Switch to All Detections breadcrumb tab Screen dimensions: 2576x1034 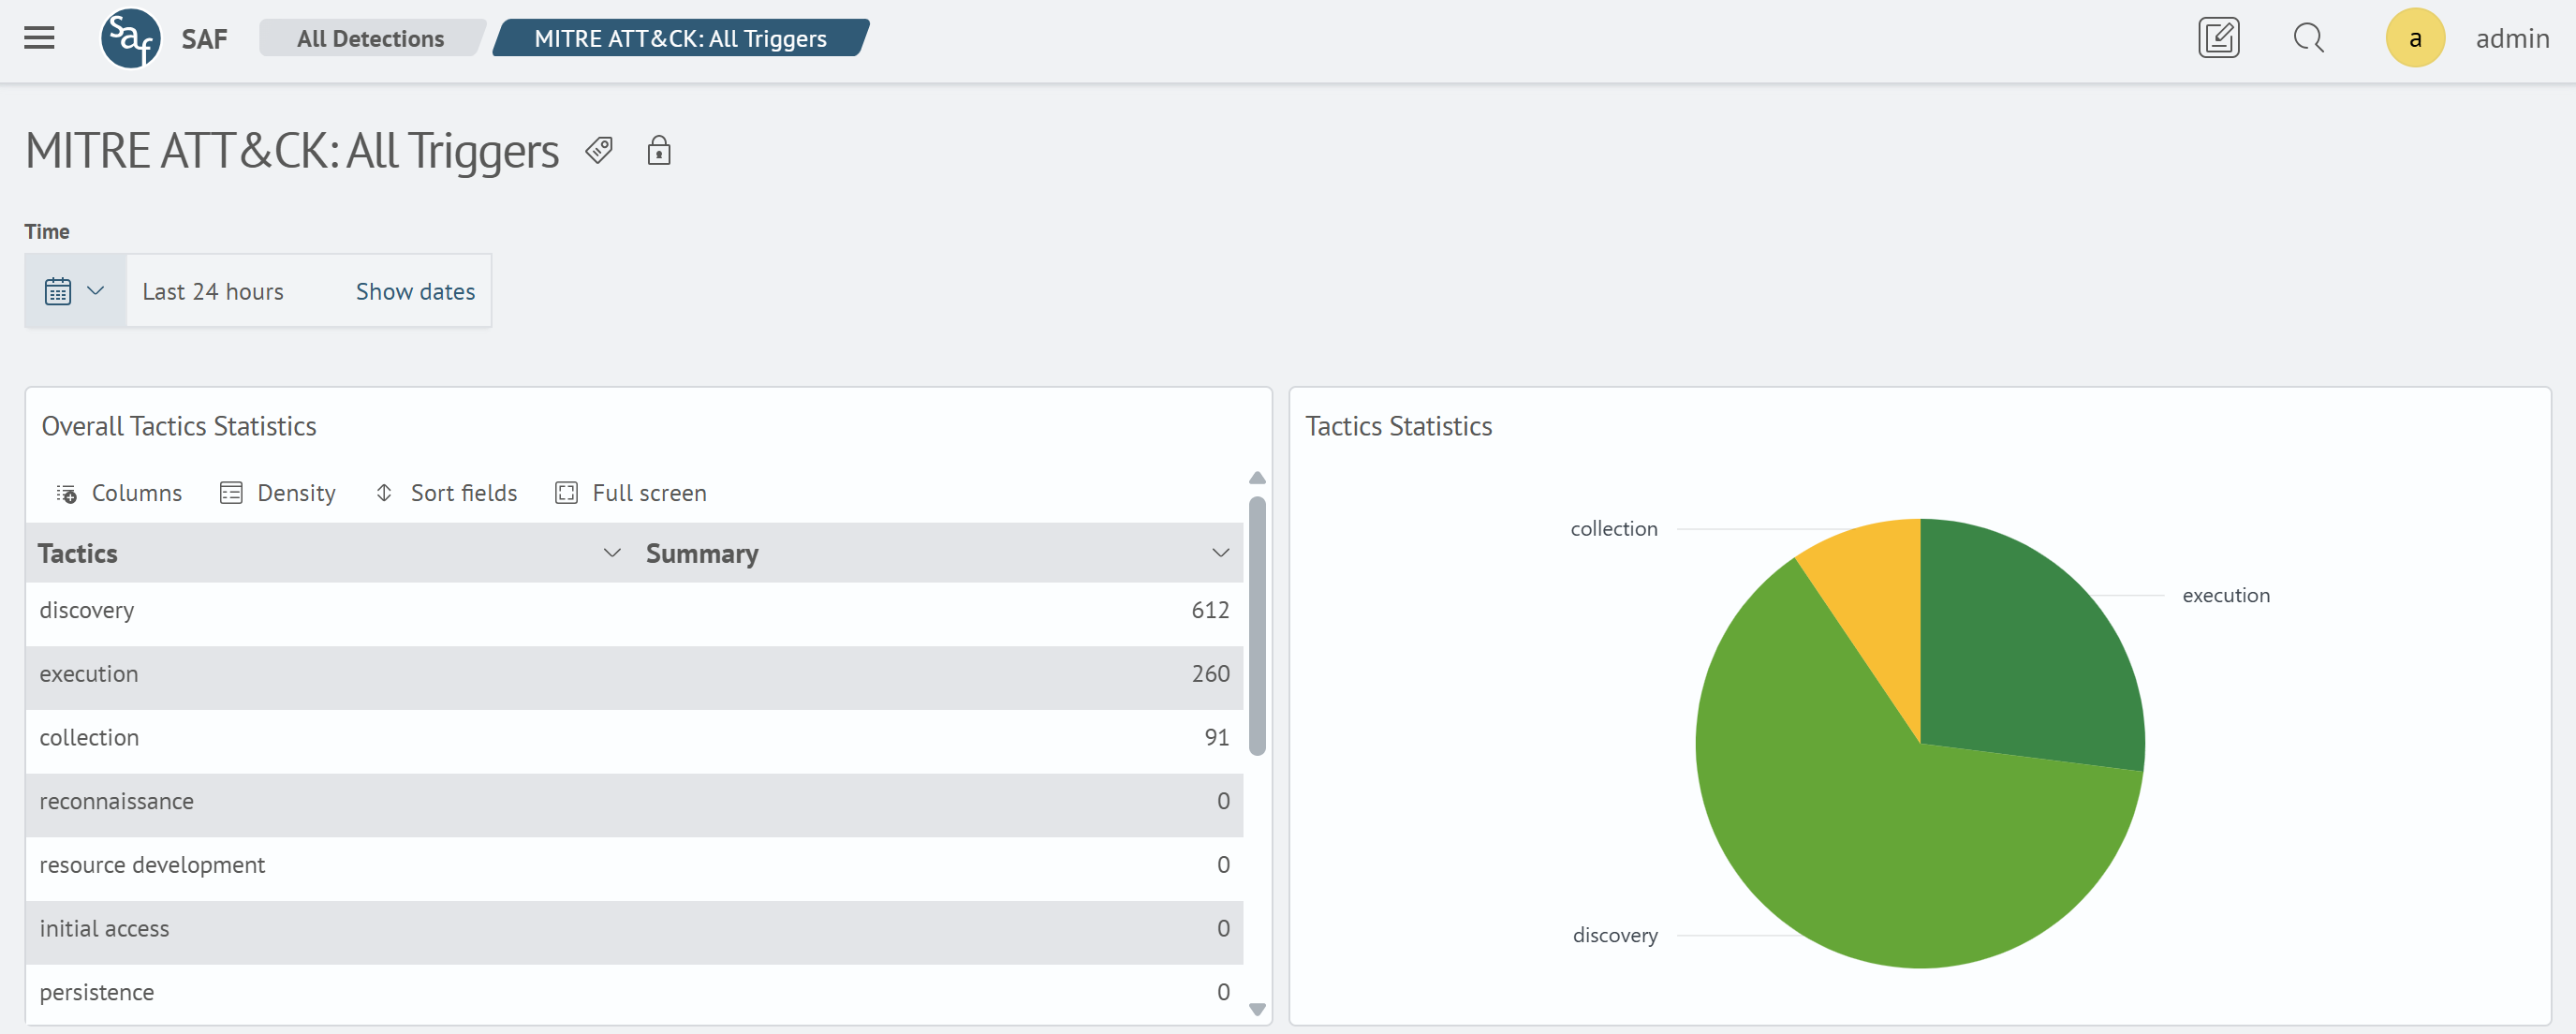(370, 38)
